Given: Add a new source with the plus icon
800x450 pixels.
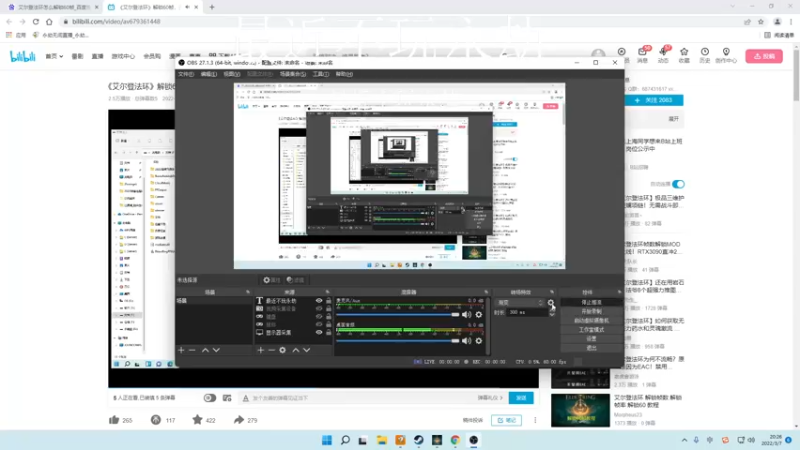Looking at the screenshot, I should pos(261,350).
